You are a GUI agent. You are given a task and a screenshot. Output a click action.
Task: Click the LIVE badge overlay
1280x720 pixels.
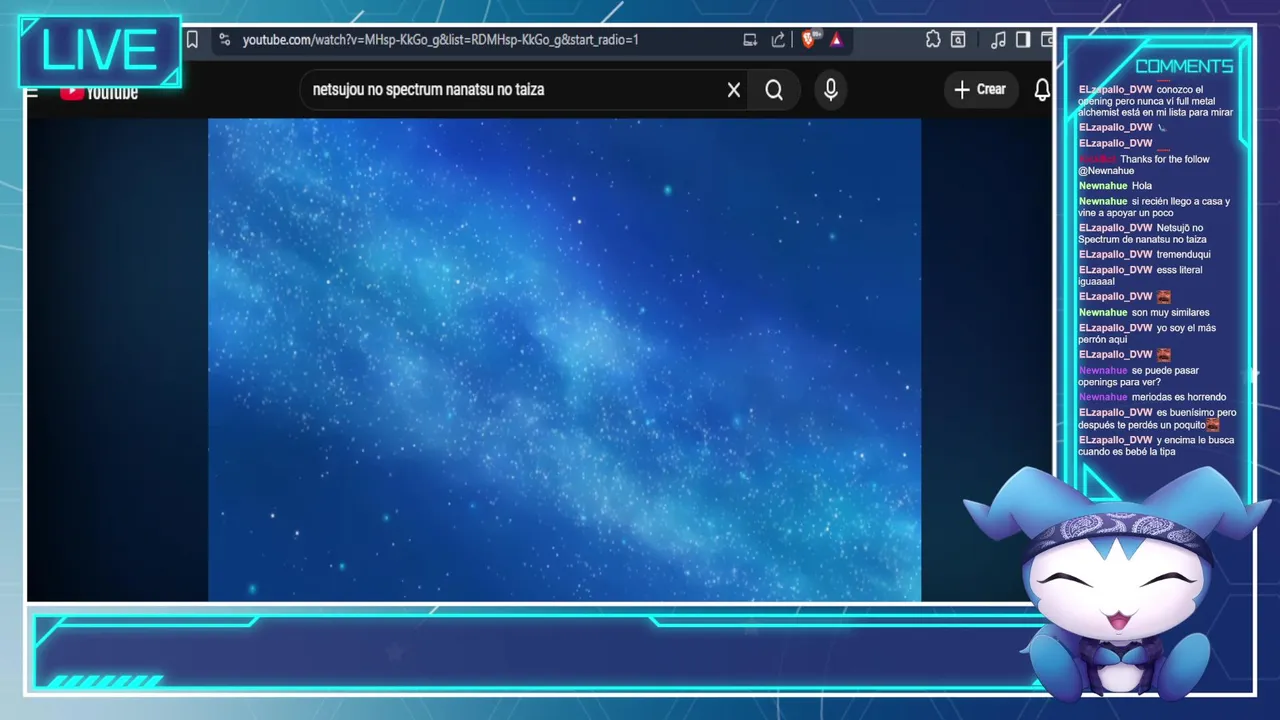point(99,51)
